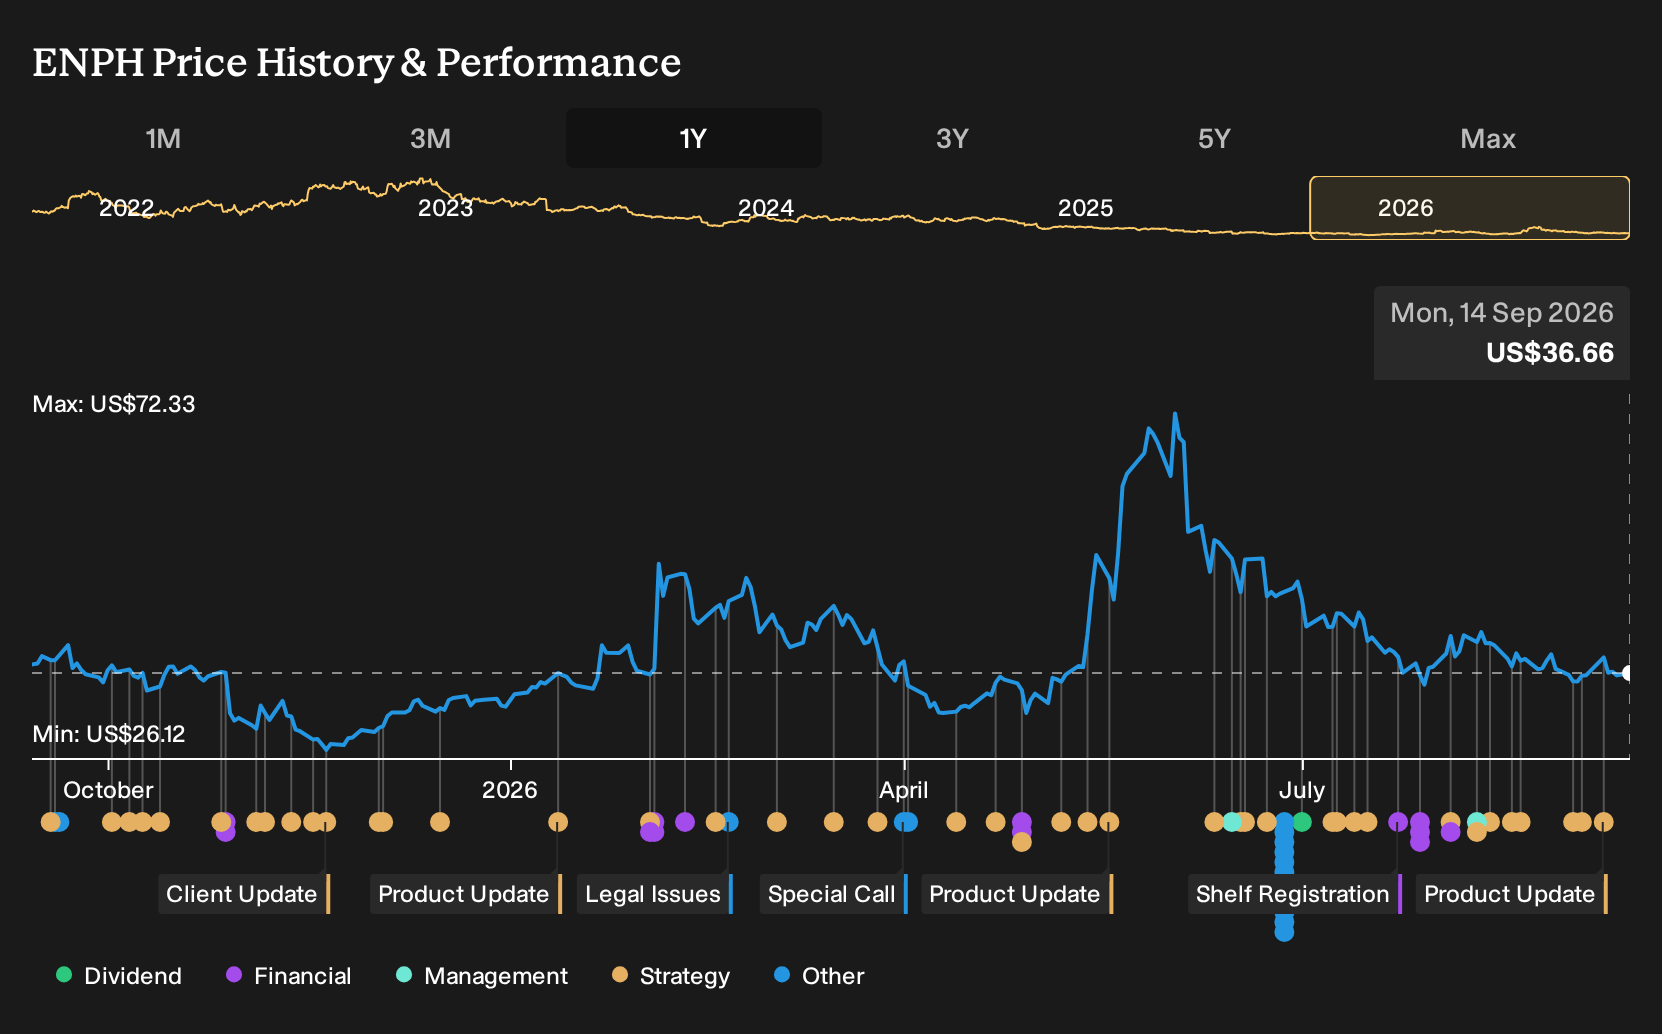This screenshot has height=1034, width=1662.
Task: Toggle the Other legend item
Action: [819, 976]
